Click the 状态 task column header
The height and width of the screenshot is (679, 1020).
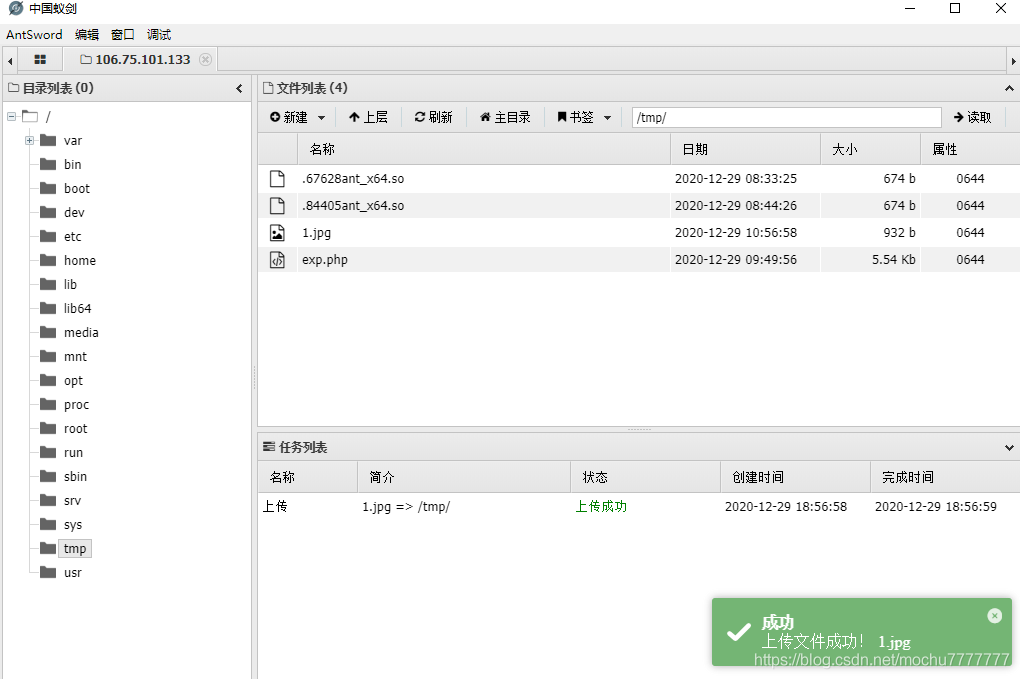[x=645, y=477]
